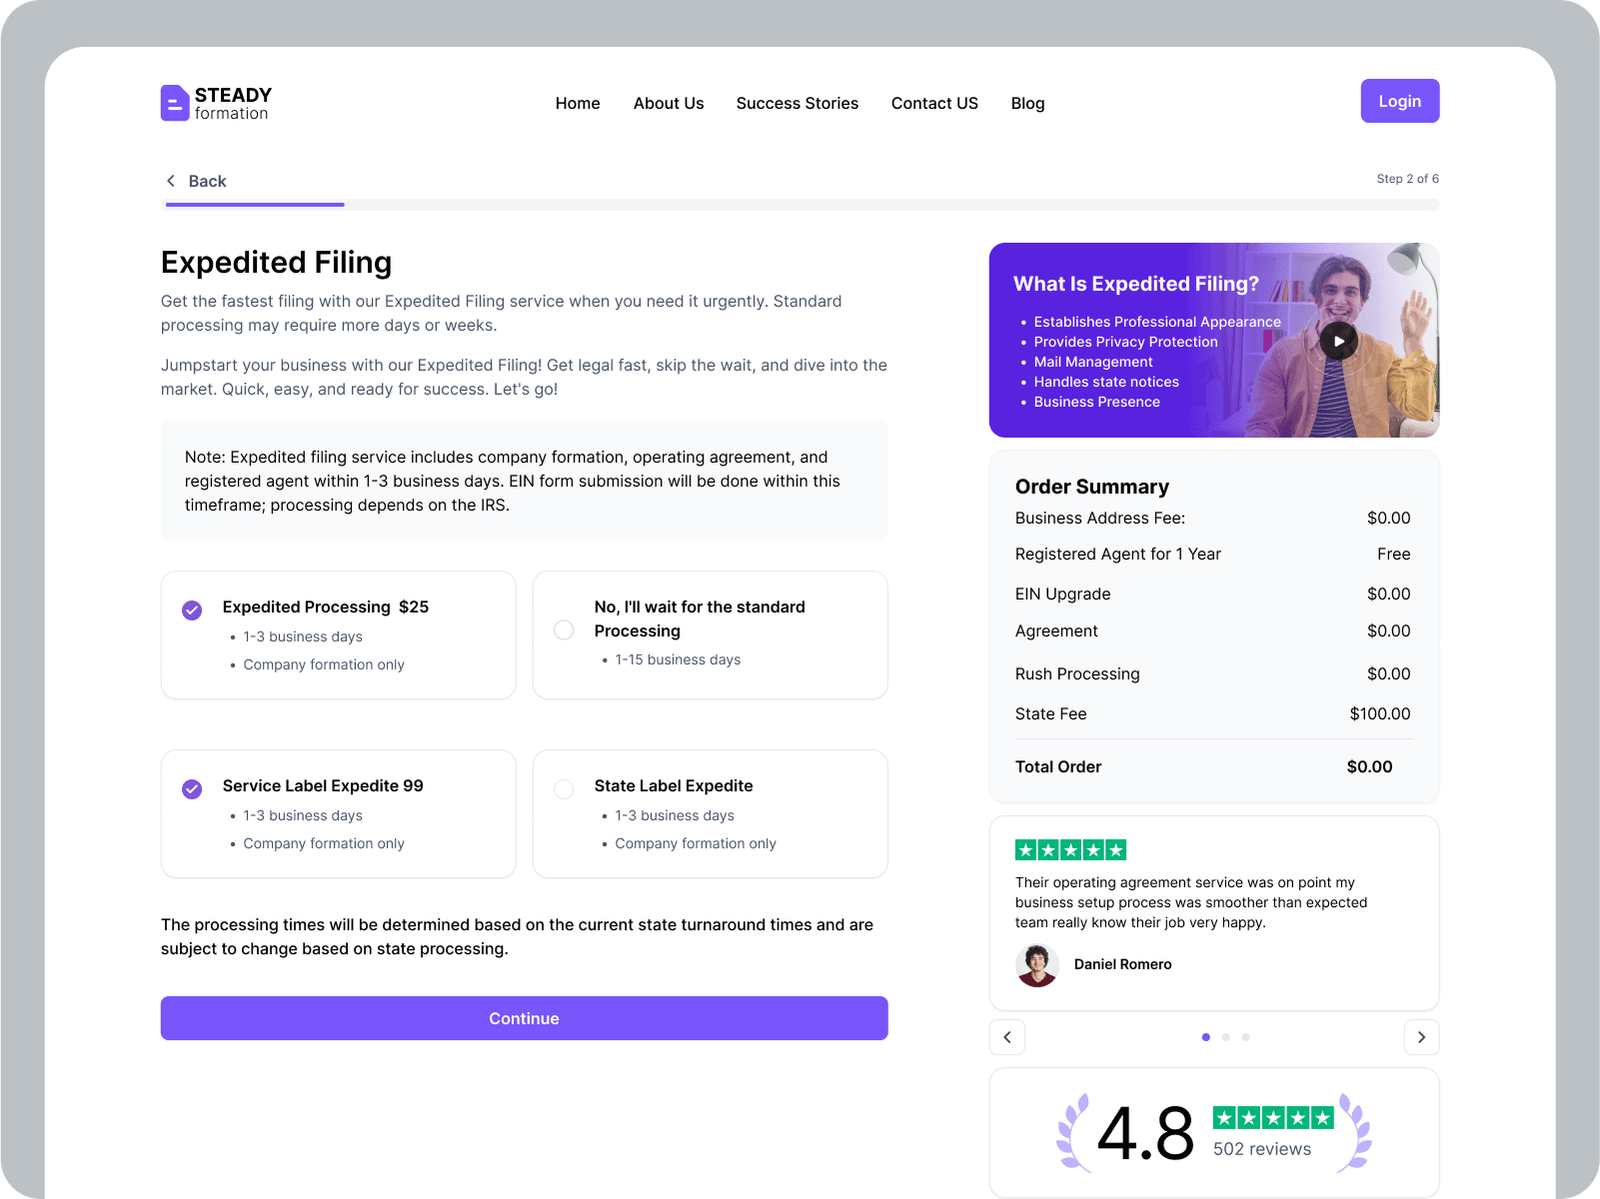1600x1199 pixels.
Task: Click the green five-star testimonial rating
Action: pyautogui.click(x=1070, y=850)
